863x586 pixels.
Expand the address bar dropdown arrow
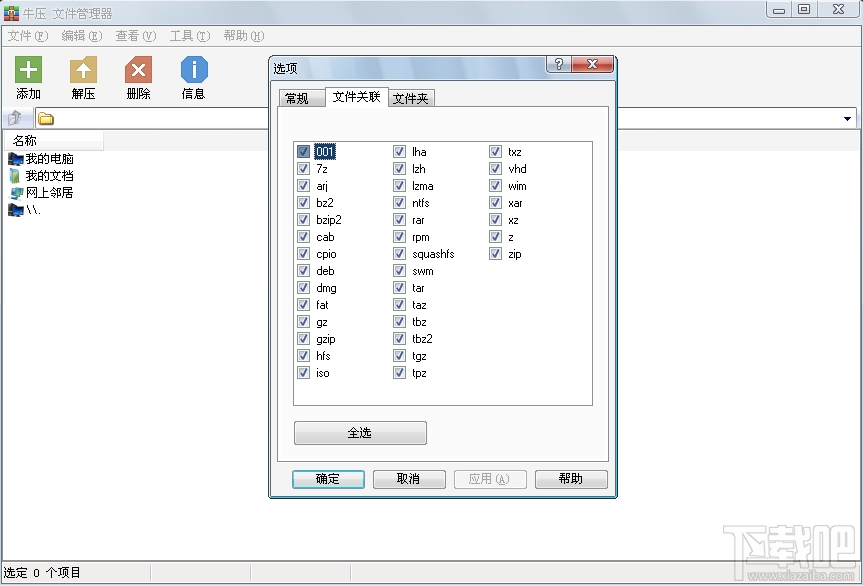(x=847, y=118)
